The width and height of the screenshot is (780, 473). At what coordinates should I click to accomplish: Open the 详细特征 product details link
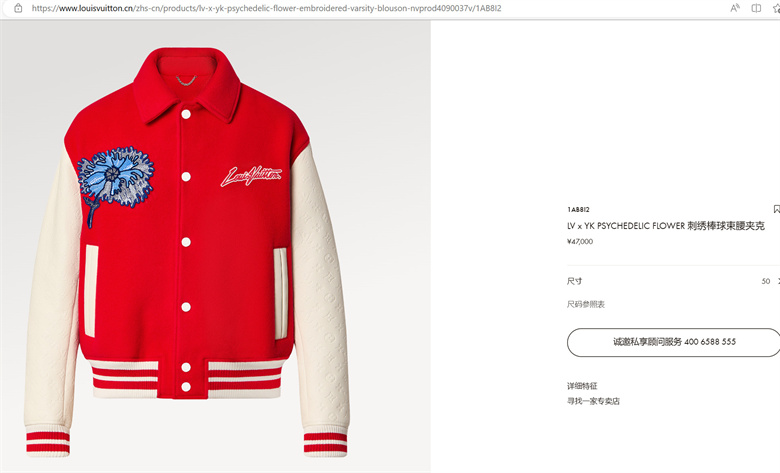click(x=582, y=385)
